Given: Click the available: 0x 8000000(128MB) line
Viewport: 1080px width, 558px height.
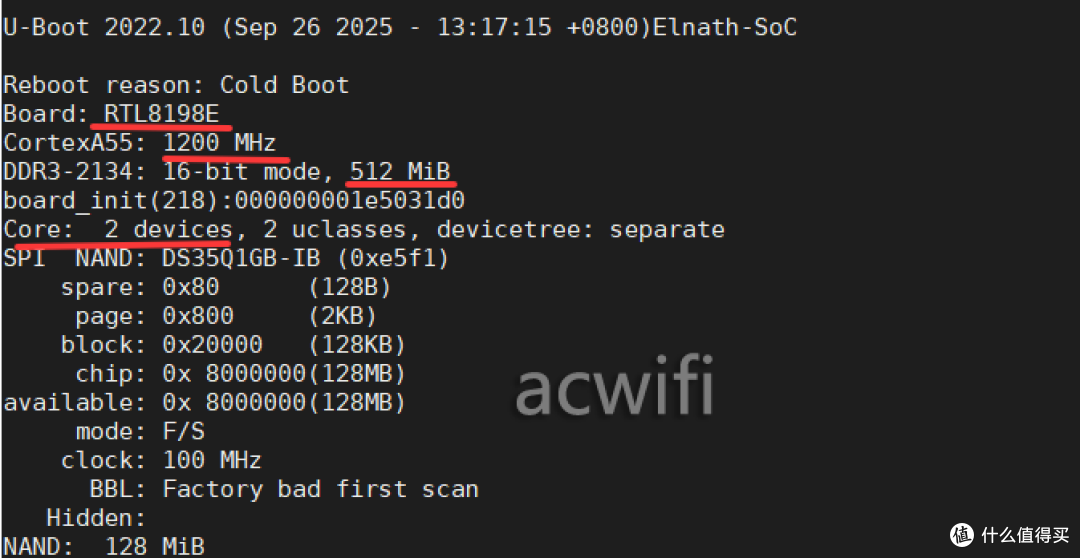Looking at the screenshot, I should click(205, 402).
